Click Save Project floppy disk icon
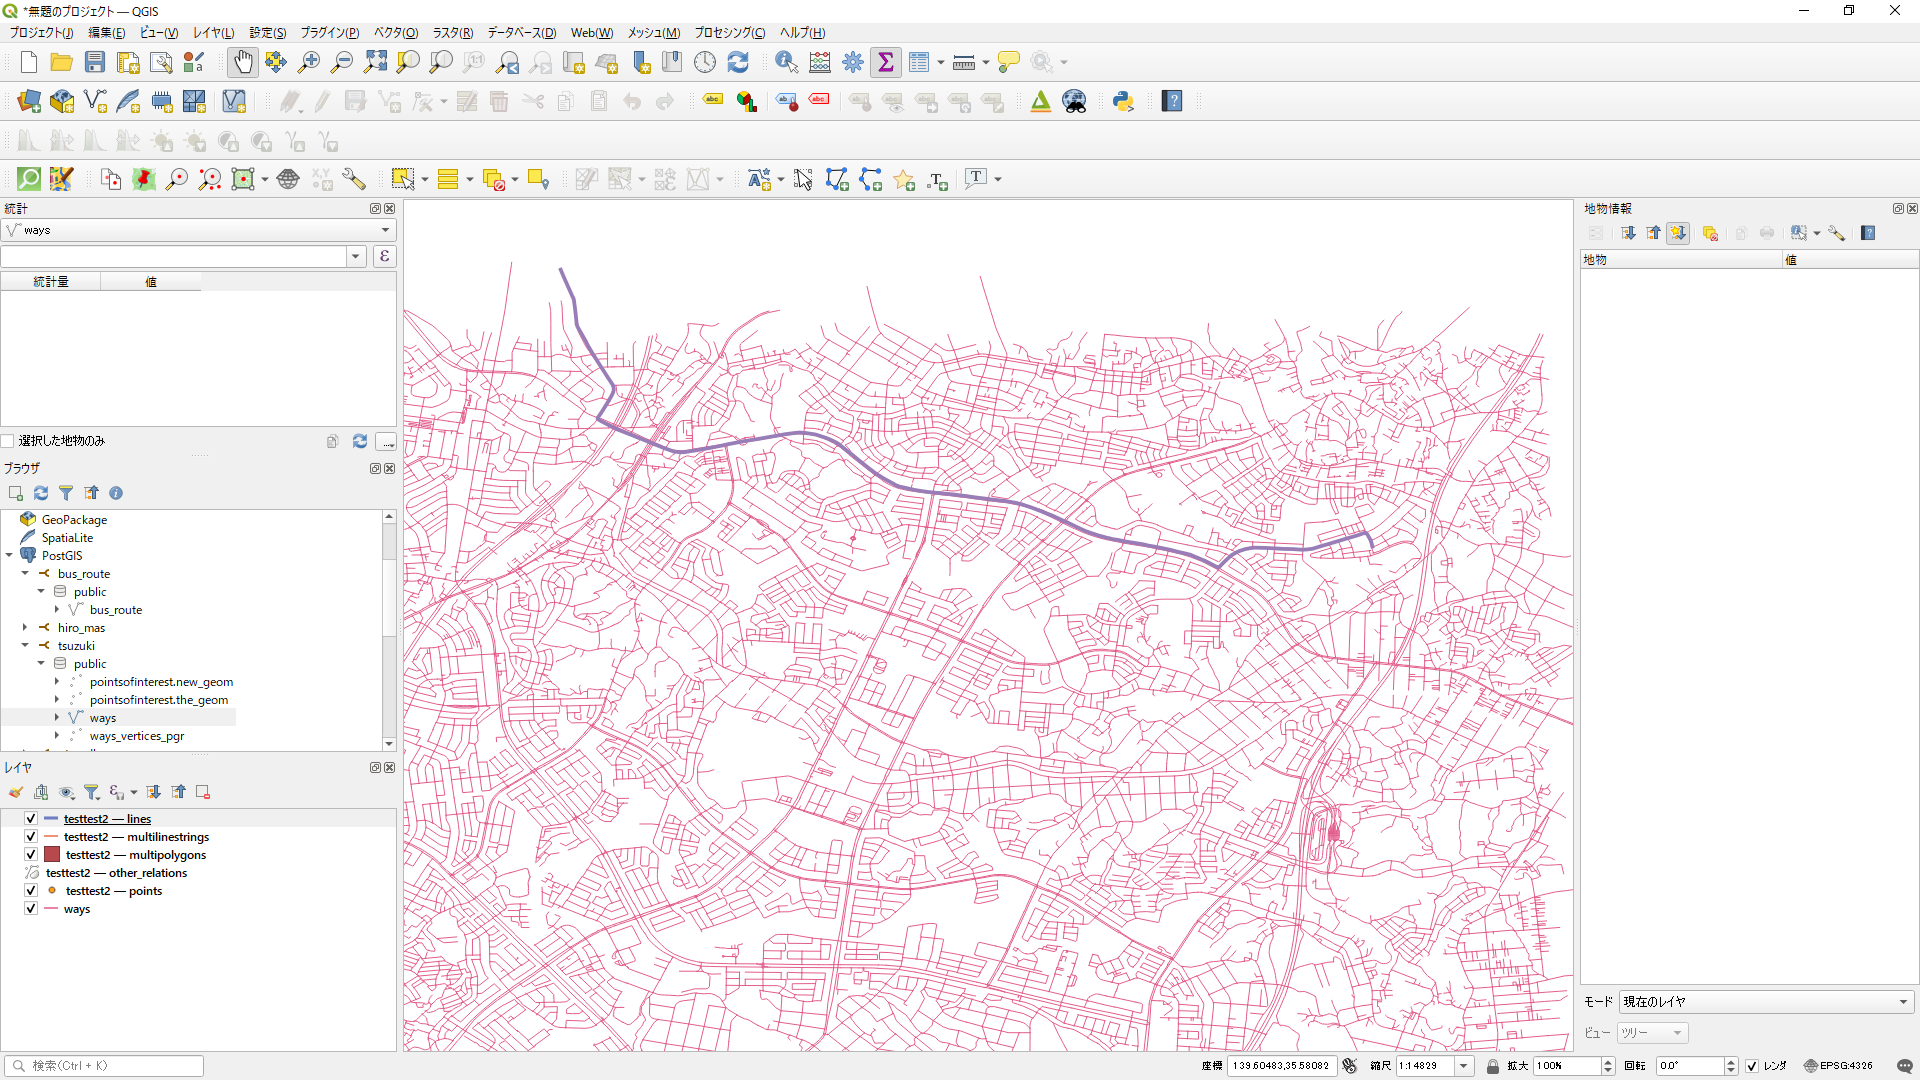The height and width of the screenshot is (1080, 1920). [x=95, y=62]
